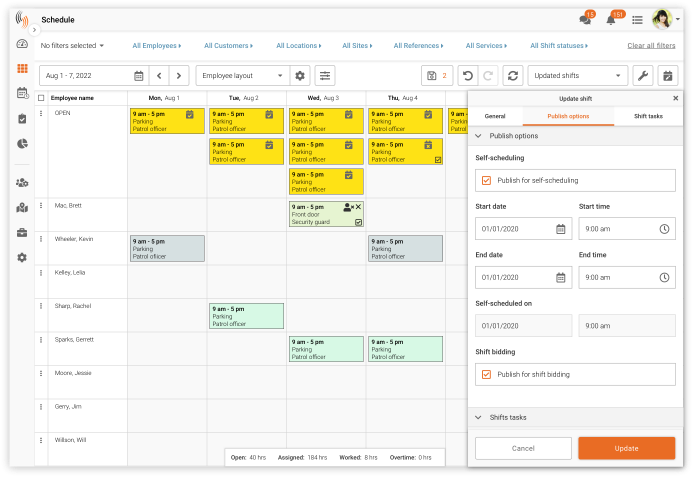The image size is (693, 477).
Task: Expand the All Services filter
Action: coord(486,46)
